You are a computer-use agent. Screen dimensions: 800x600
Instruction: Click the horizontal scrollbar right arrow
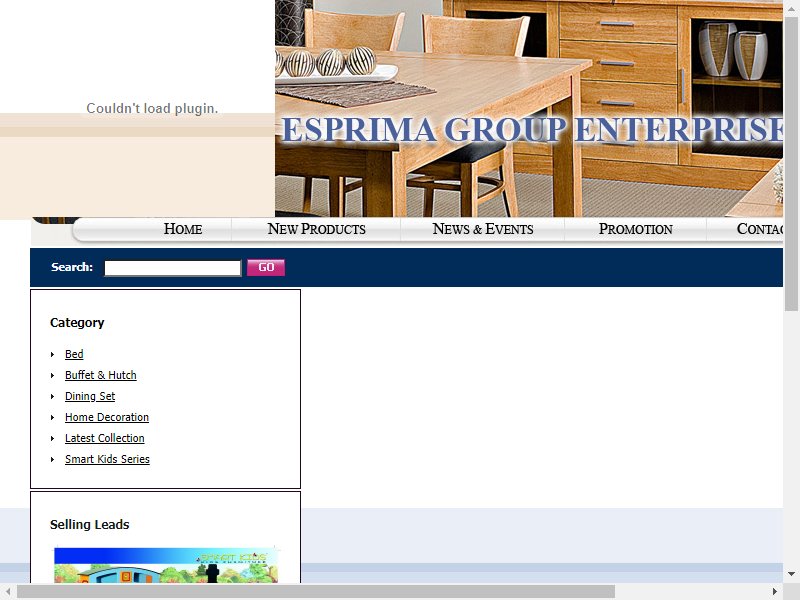775,592
